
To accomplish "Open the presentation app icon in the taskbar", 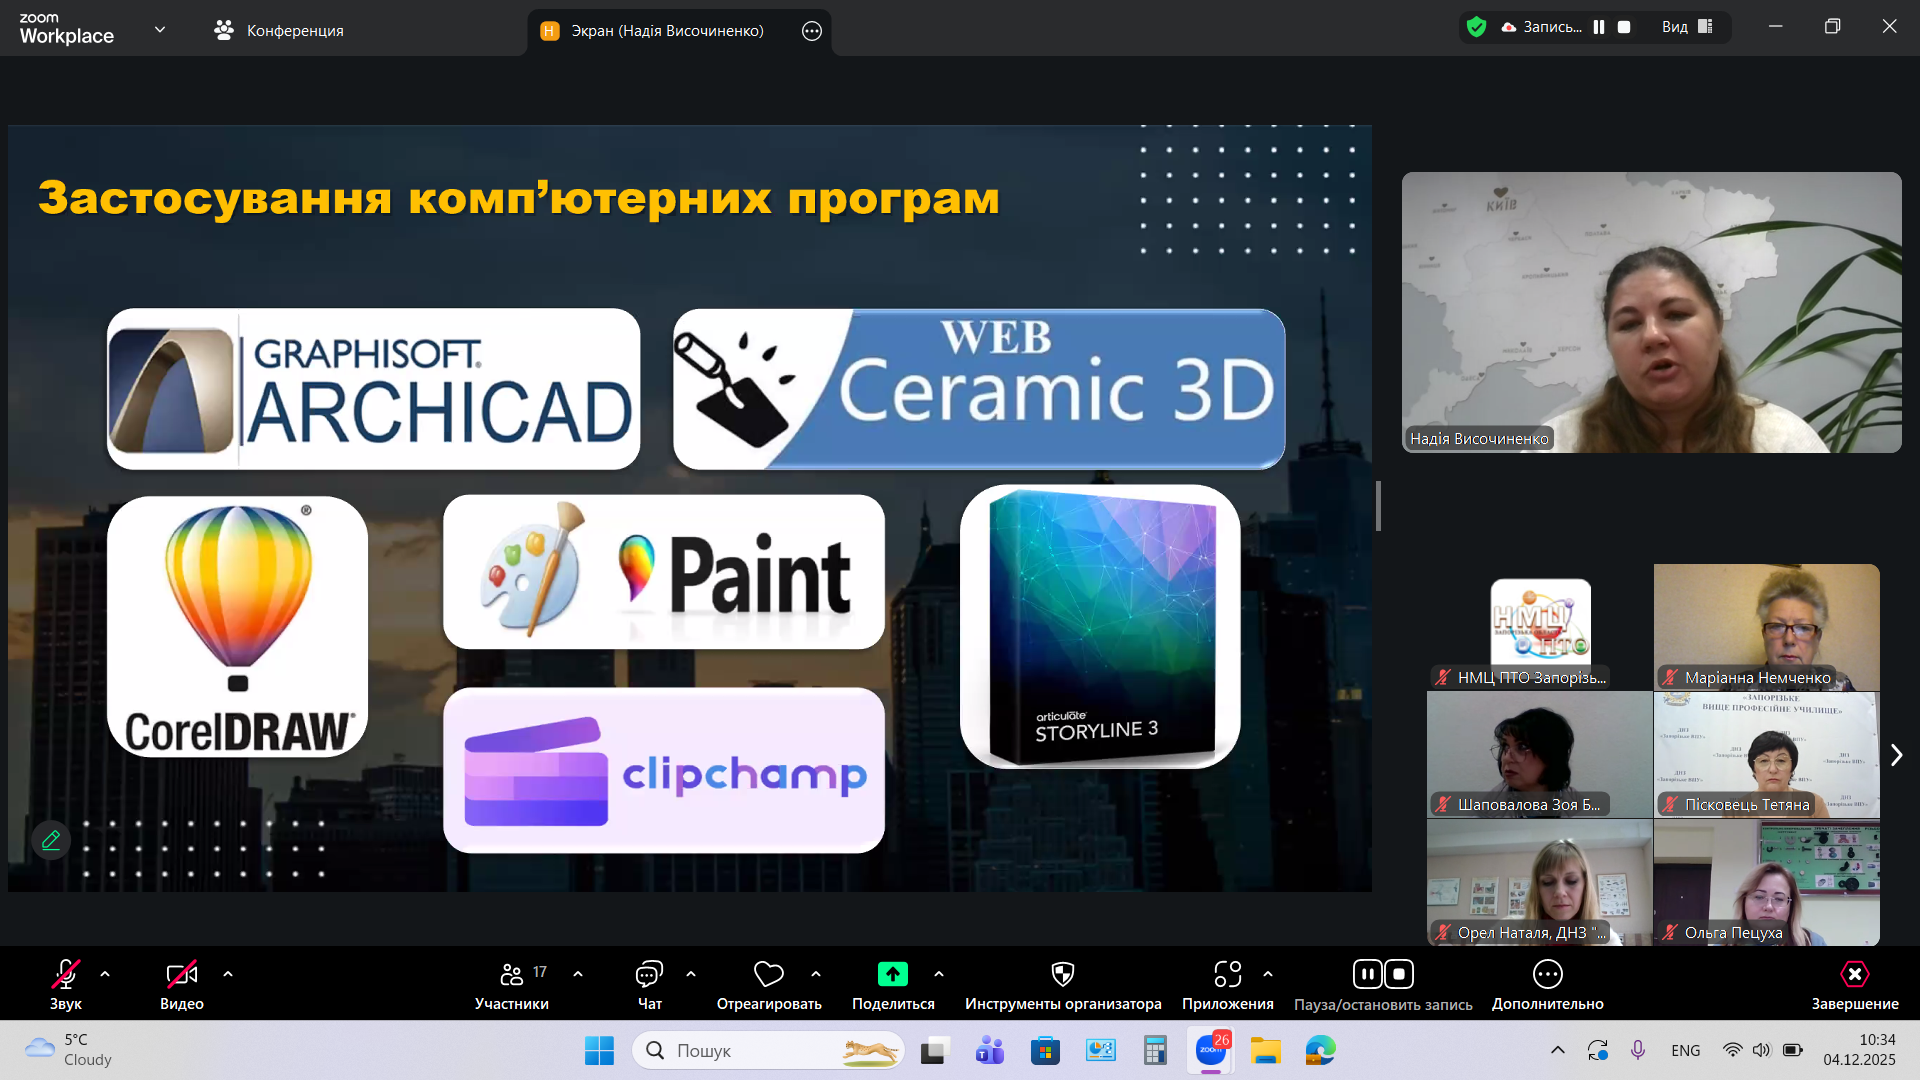I will coord(1100,1051).
